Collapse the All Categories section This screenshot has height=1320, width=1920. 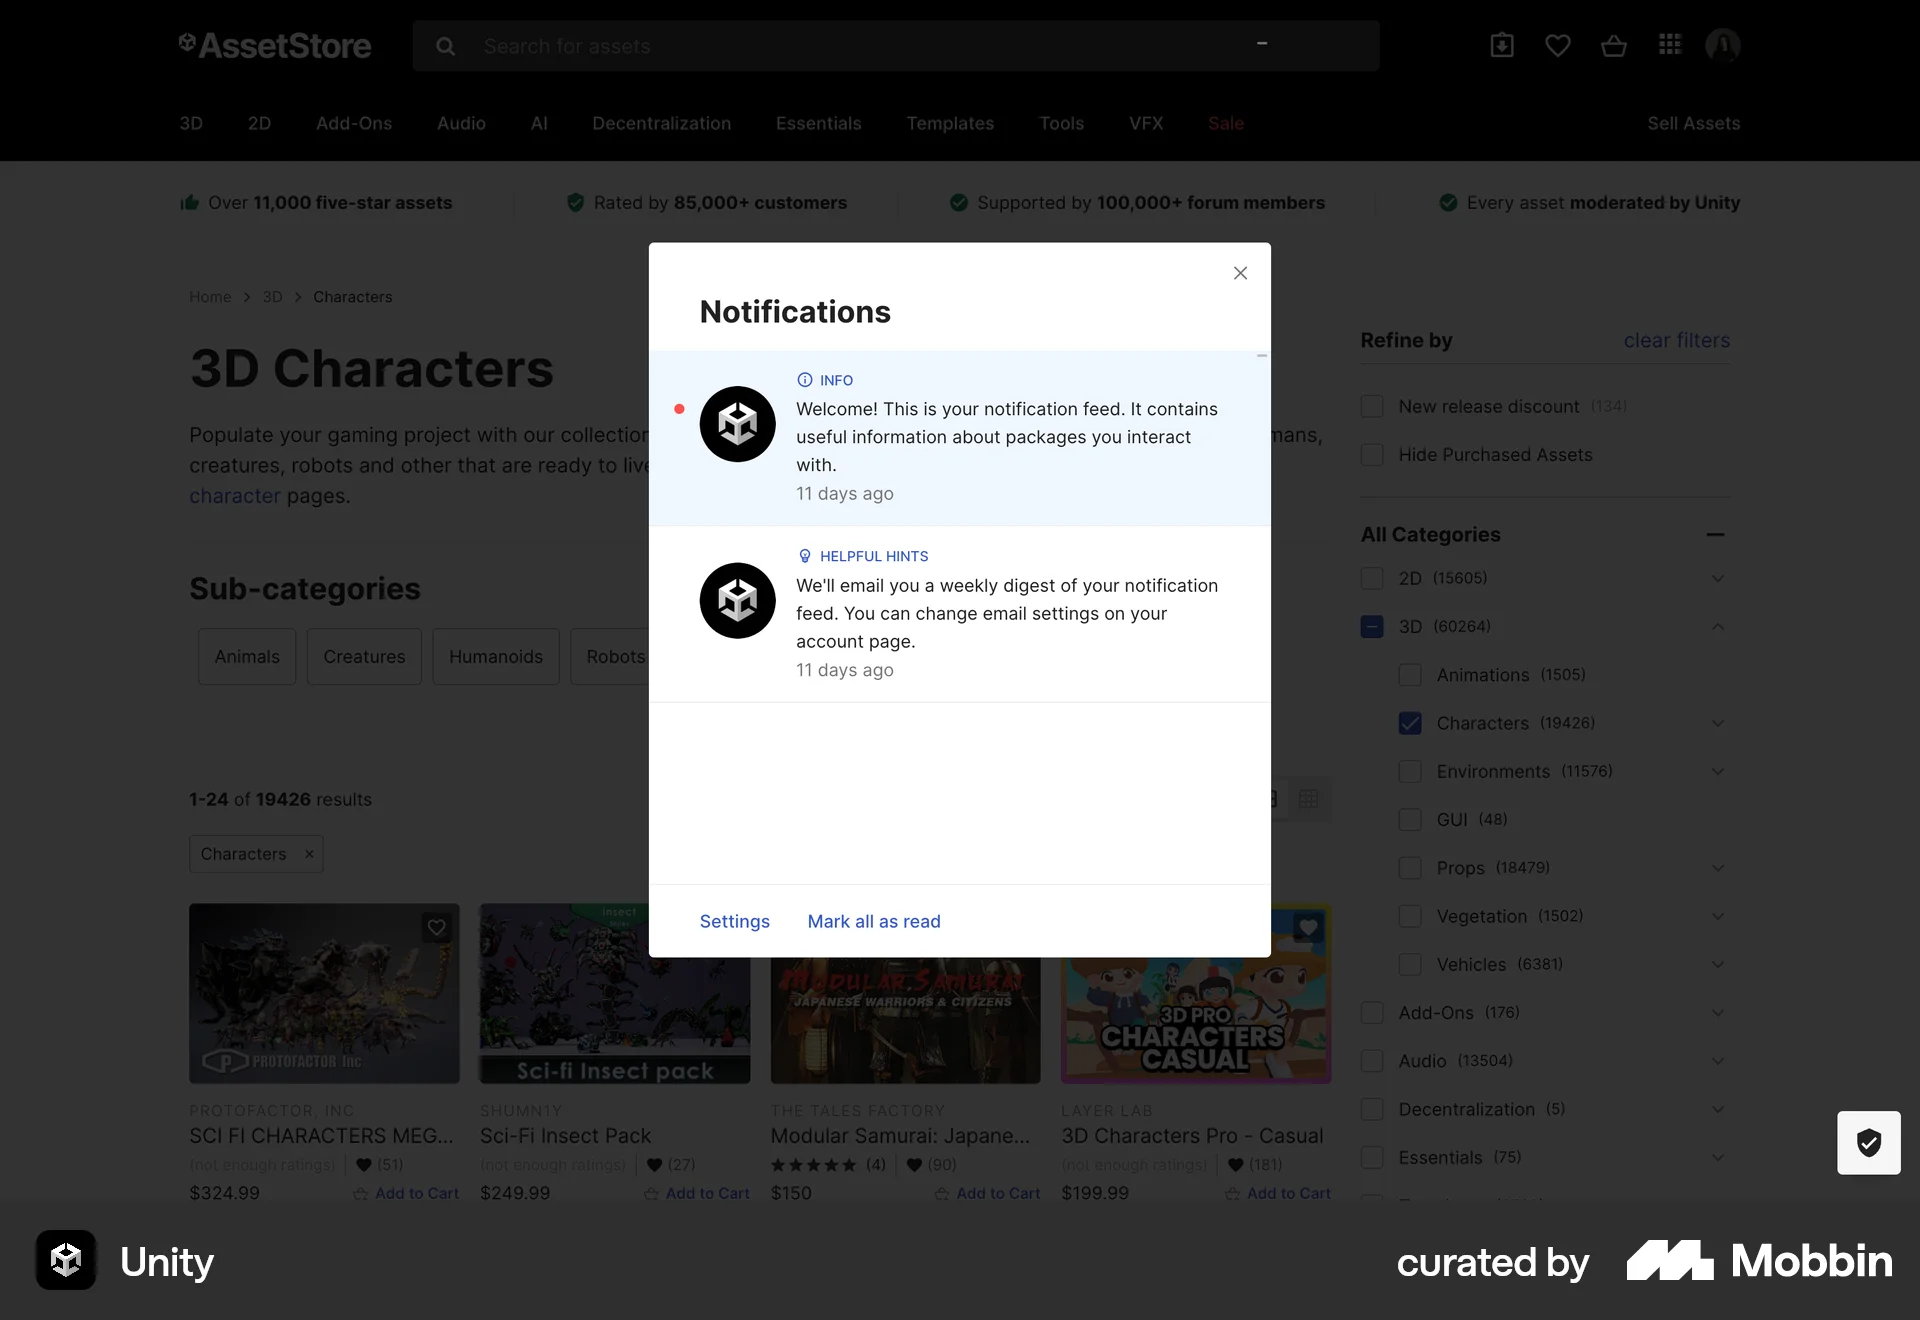coord(1716,534)
